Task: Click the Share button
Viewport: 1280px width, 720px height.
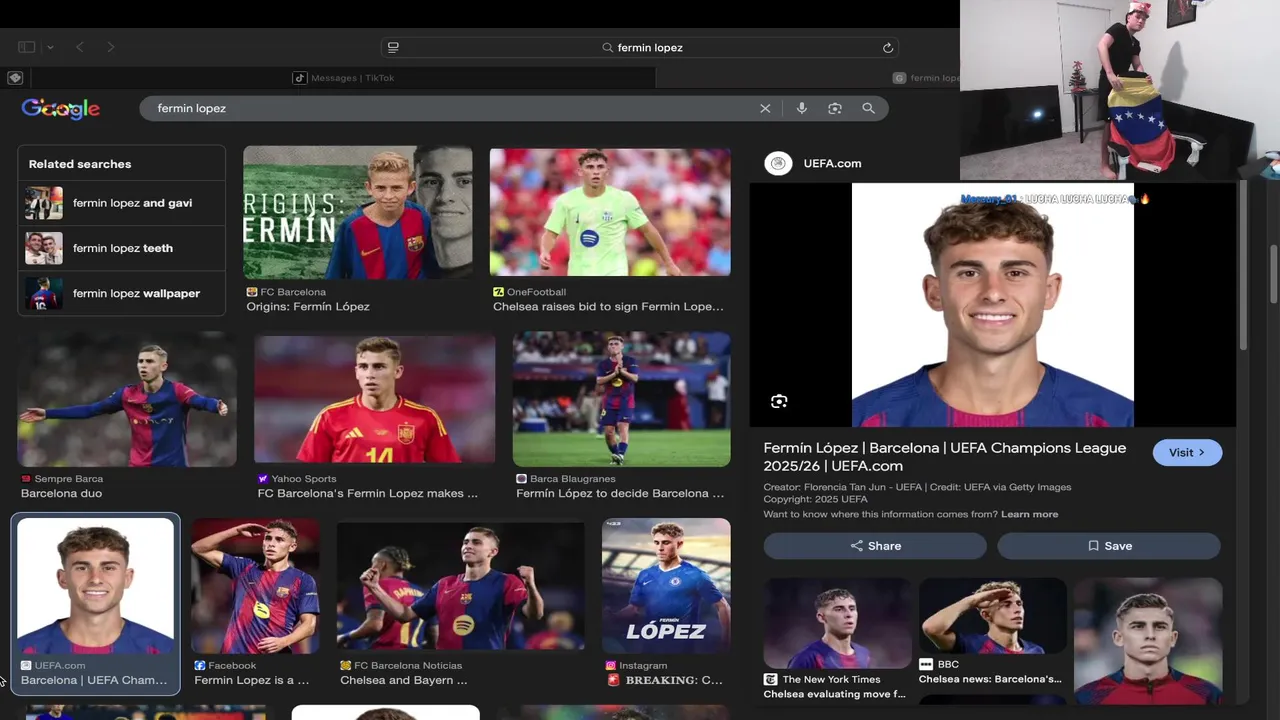Action: [x=875, y=546]
